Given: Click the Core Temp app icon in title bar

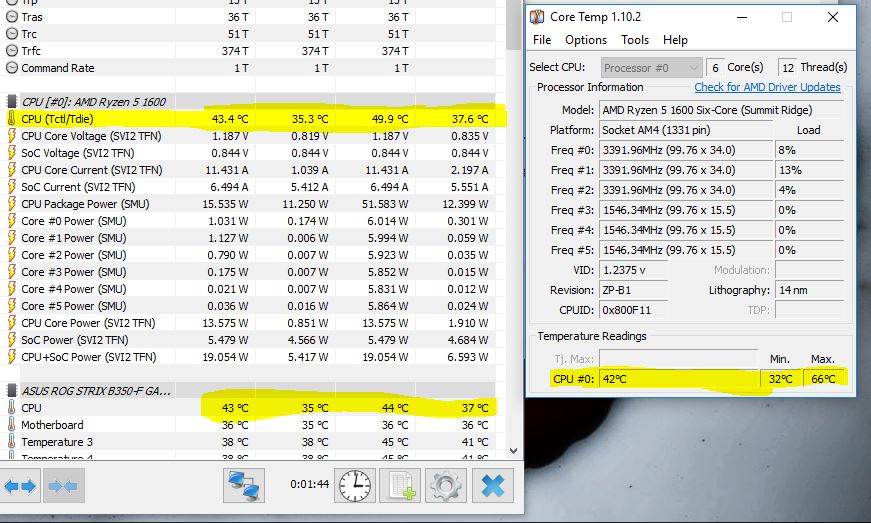Looking at the screenshot, I should (x=537, y=17).
